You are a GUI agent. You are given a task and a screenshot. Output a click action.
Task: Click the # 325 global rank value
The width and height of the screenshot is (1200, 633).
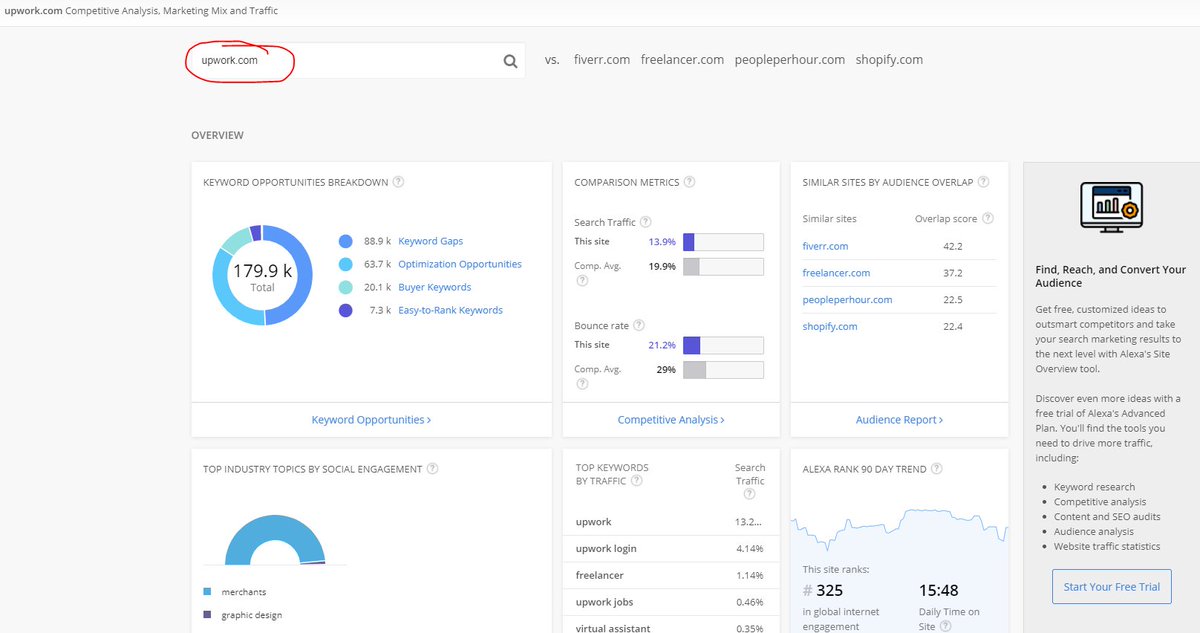(x=823, y=590)
